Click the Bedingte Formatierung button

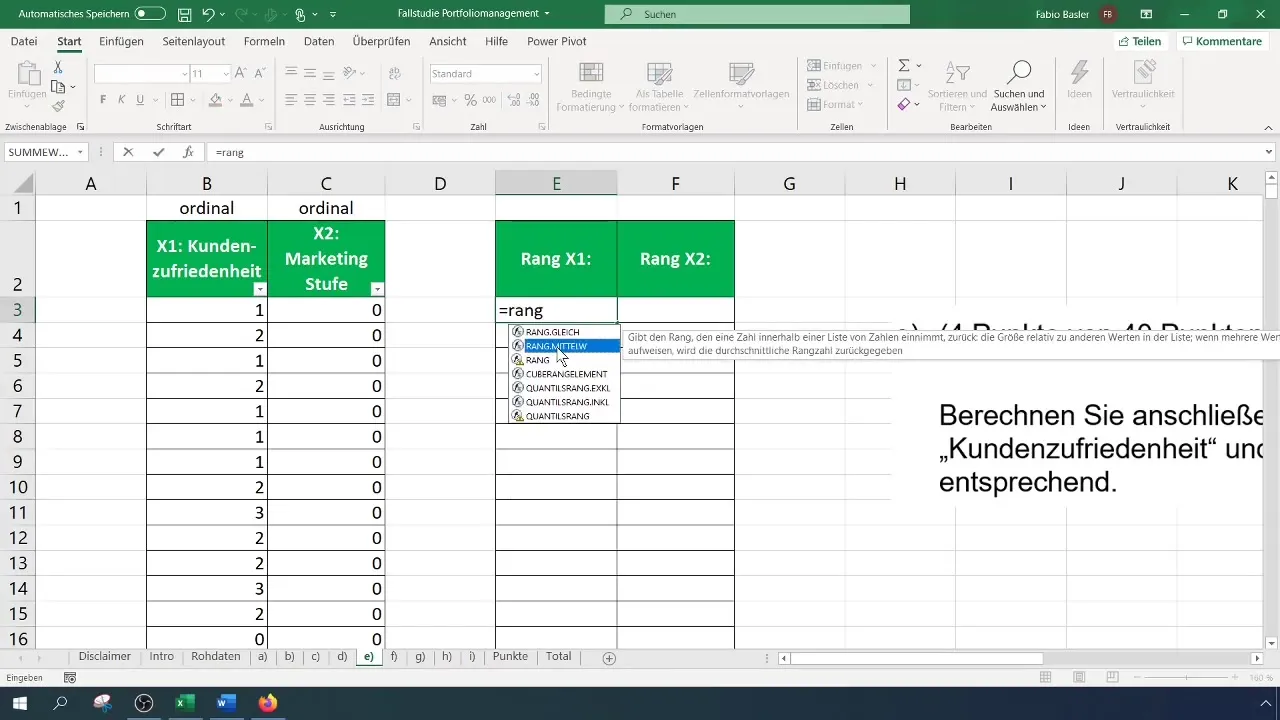592,87
